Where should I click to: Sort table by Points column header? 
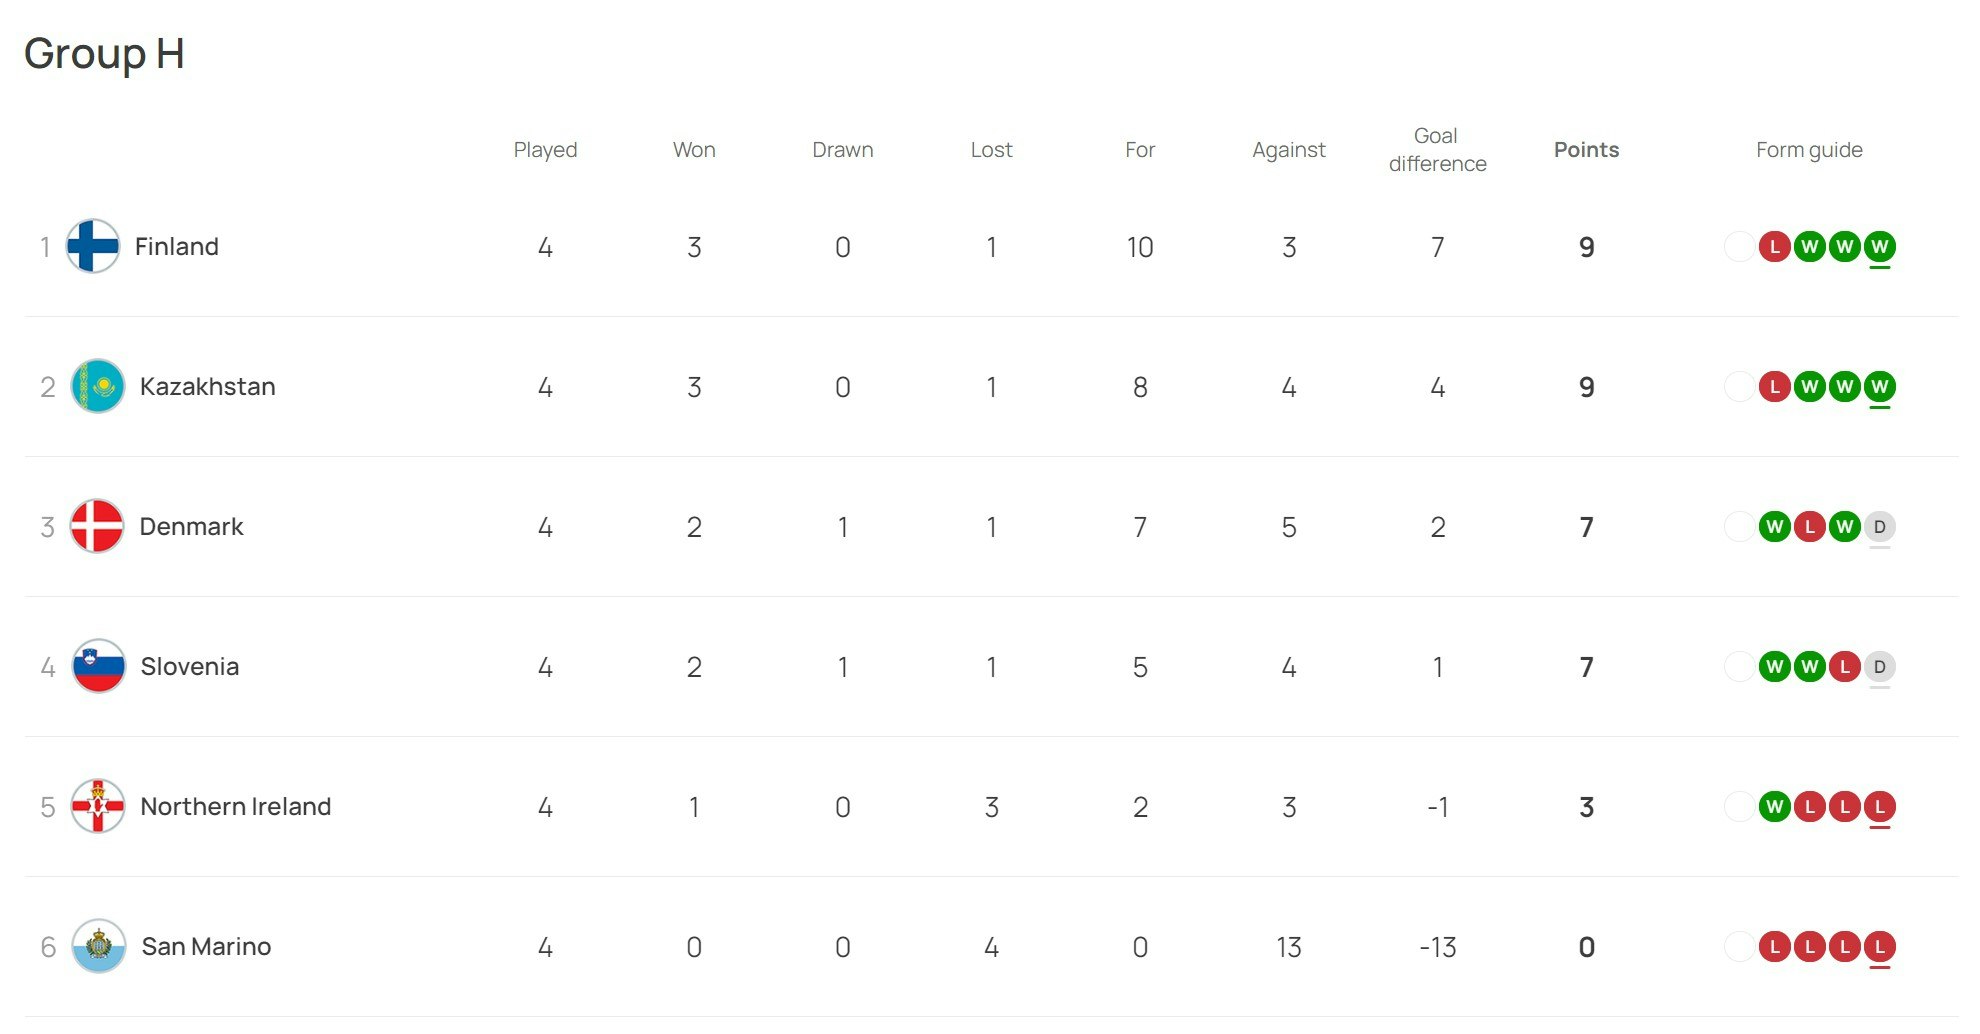pyautogui.click(x=1586, y=150)
